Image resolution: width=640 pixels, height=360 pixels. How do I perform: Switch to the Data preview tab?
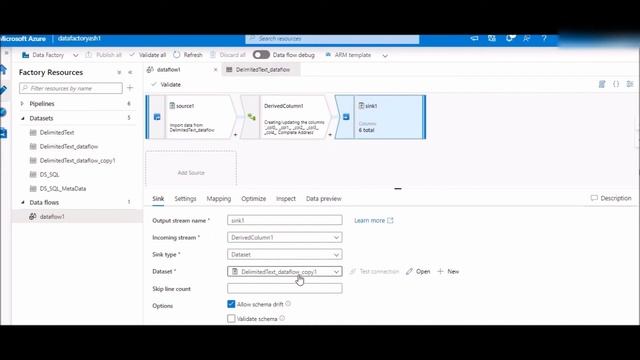(324, 199)
